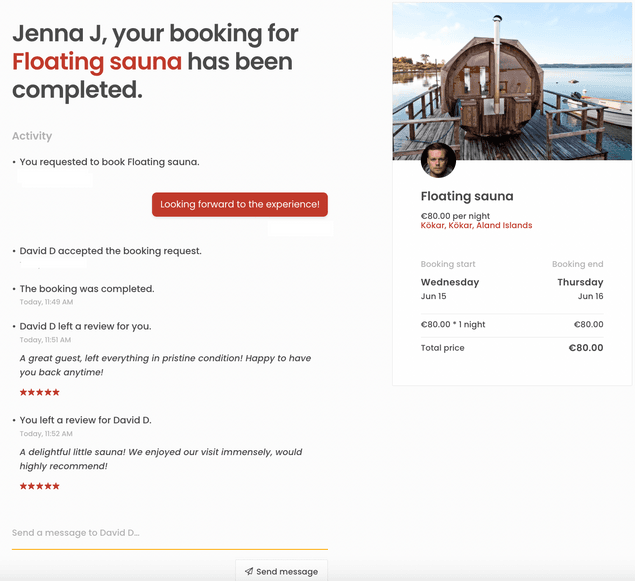Click your "A delightful little sauna" review text
Screen dimensions: 635x581
coord(160,459)
